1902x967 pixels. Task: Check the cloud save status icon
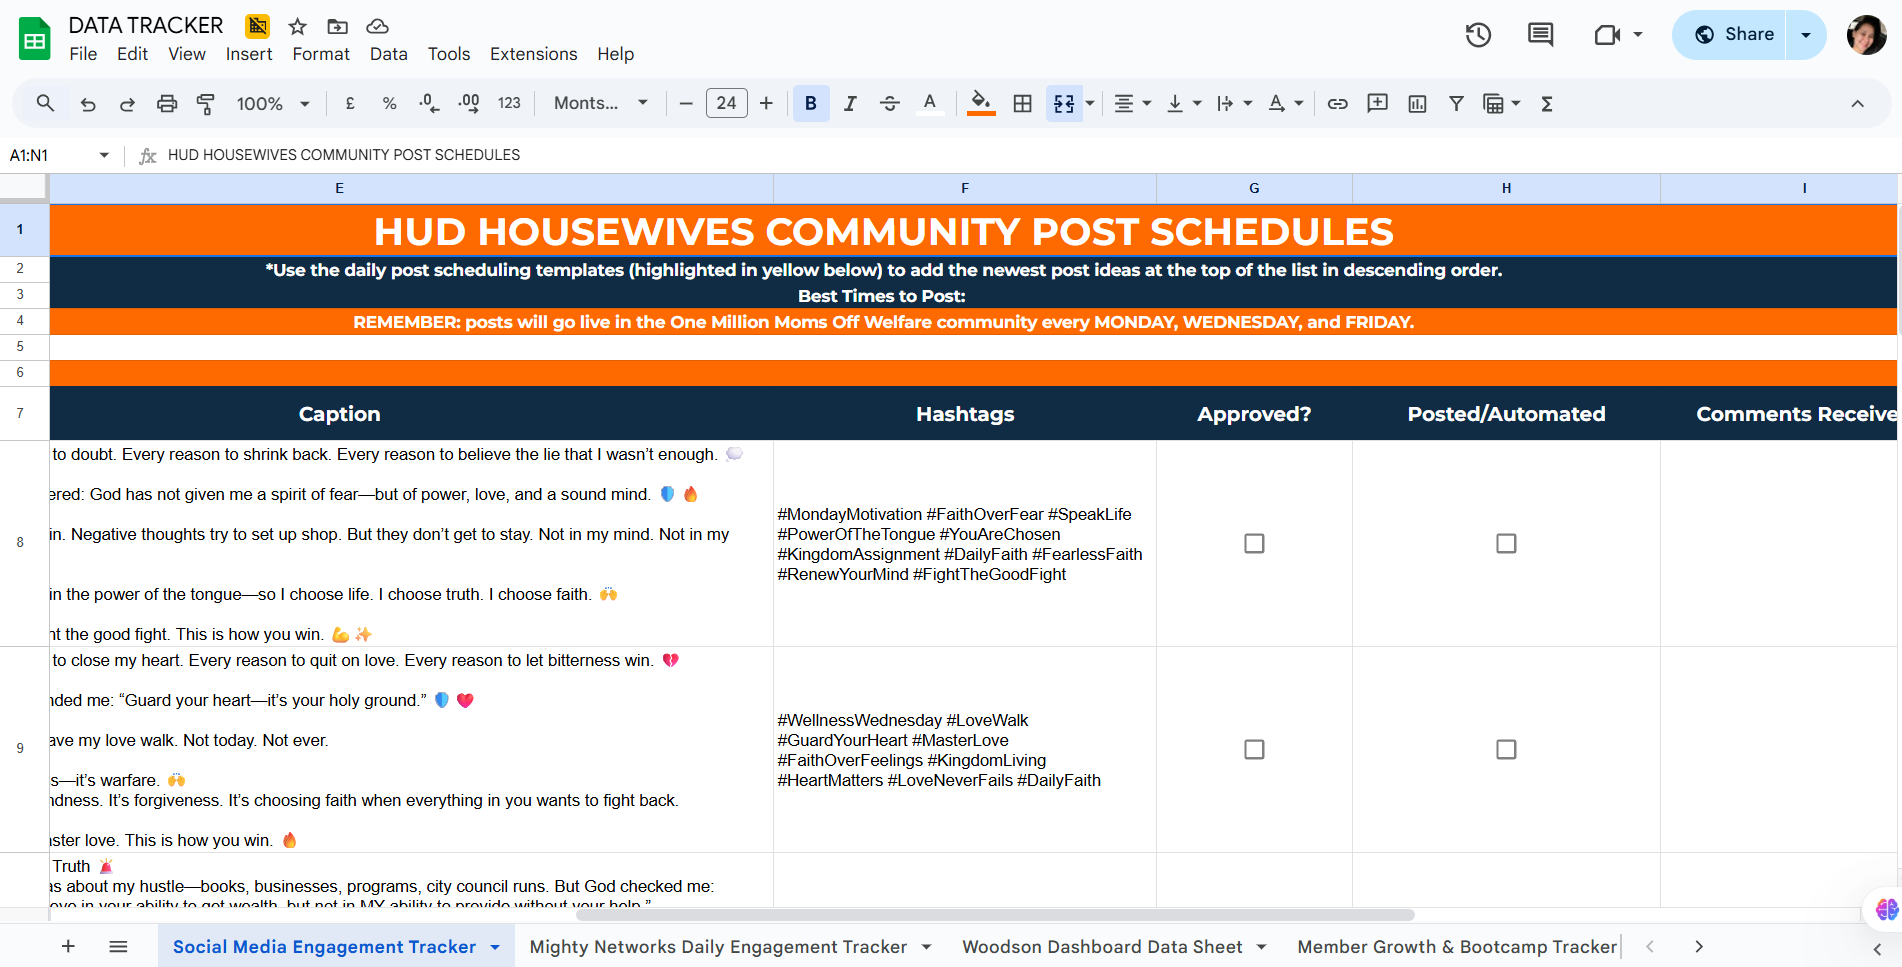[377, 26]
